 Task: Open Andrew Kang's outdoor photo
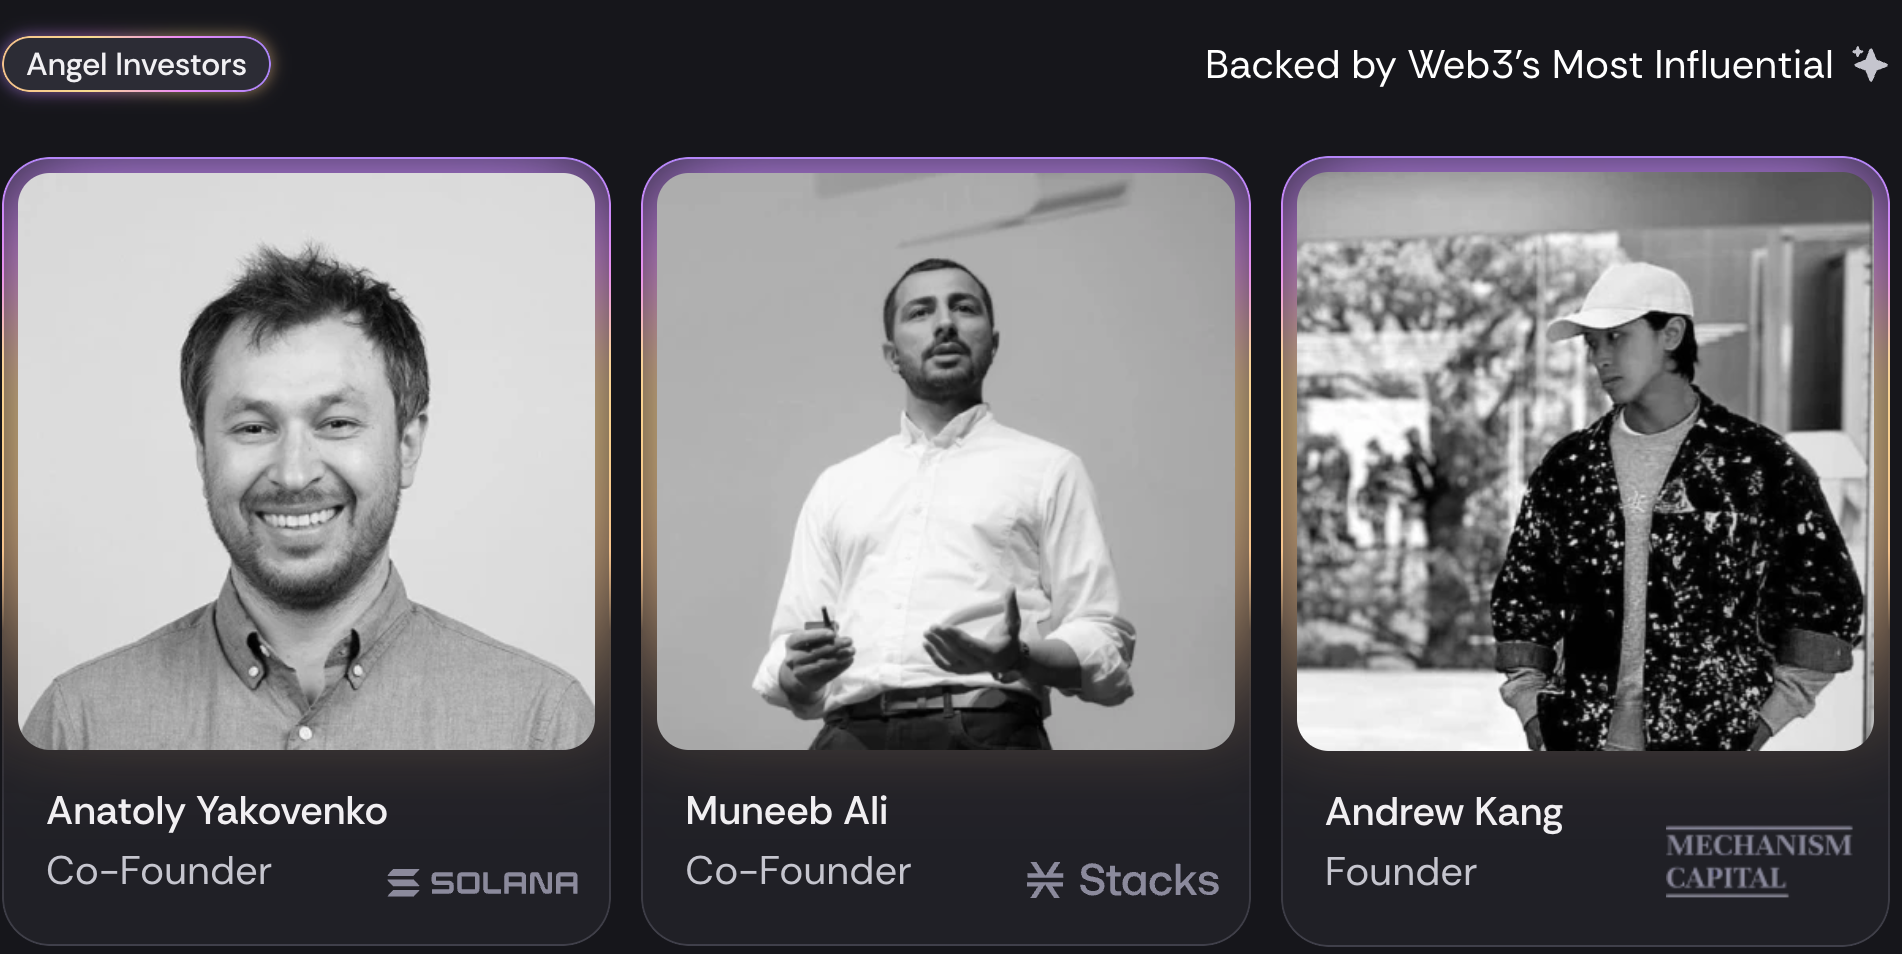click(1584, 461)
